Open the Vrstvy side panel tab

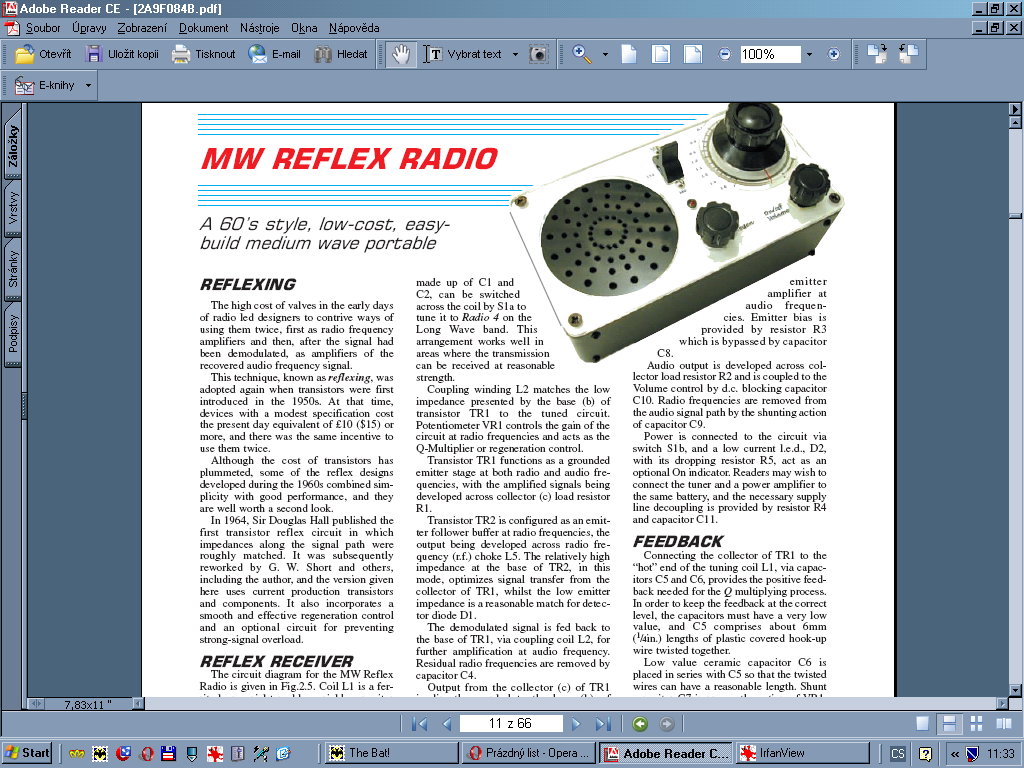click(13, 208)
